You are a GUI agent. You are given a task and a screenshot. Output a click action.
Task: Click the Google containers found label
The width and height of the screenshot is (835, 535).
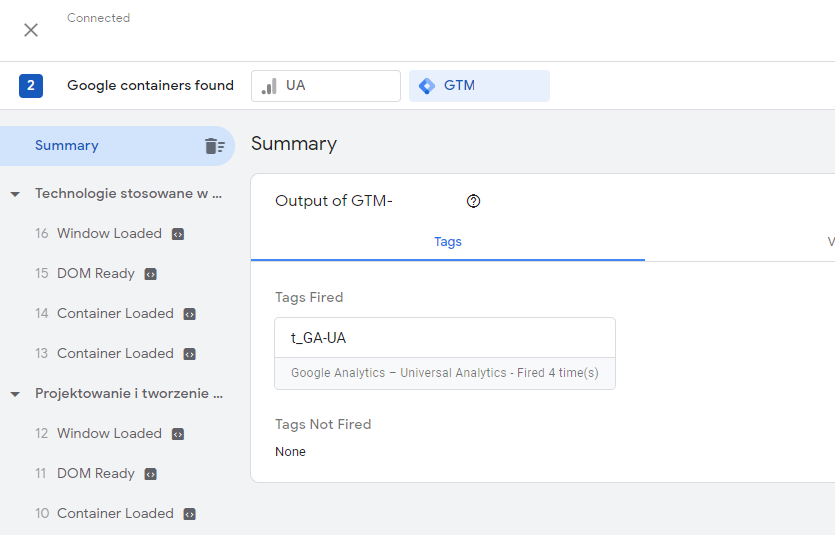click(150, 86)
